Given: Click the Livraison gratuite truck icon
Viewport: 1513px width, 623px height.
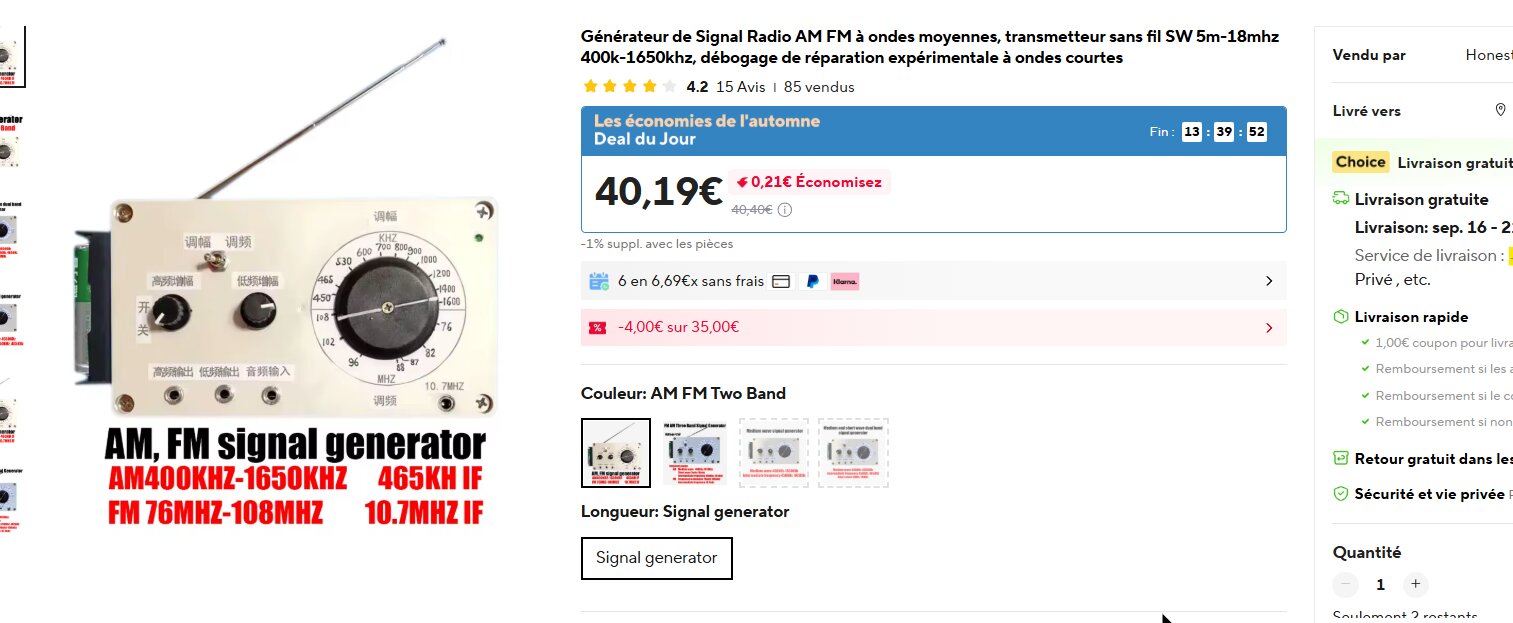Looking at the screenshot, I should pyautogui.click(x=1341, y=199).
